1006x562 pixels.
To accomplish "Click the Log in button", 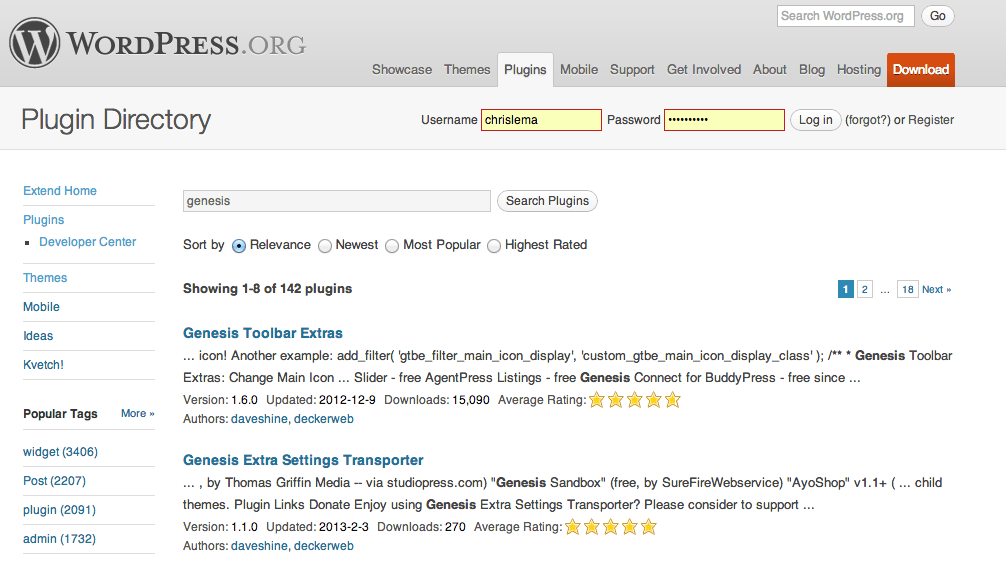I will pos(815,120).
